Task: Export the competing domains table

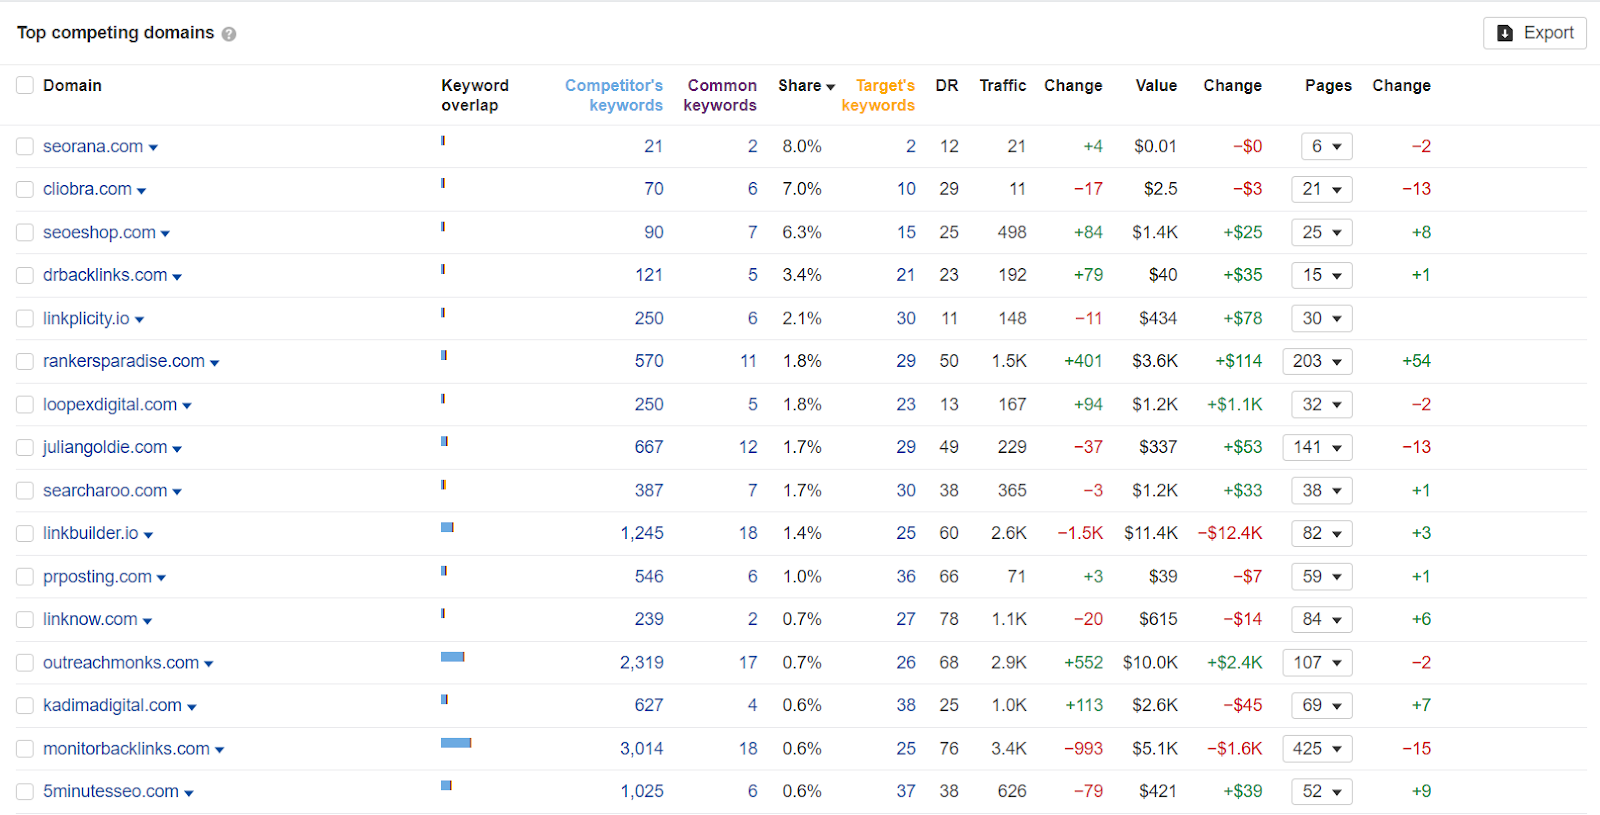Action: [x=1535, y=33]
